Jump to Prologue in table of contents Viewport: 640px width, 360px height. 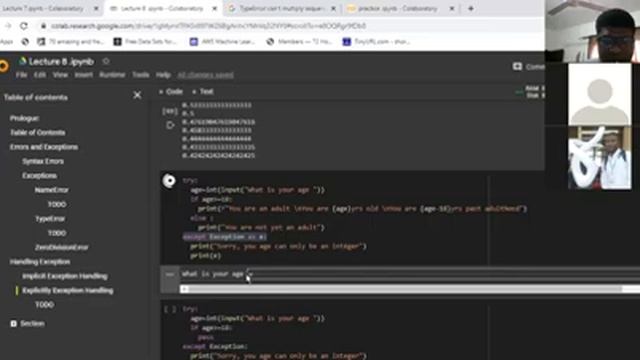click(24, 118)
